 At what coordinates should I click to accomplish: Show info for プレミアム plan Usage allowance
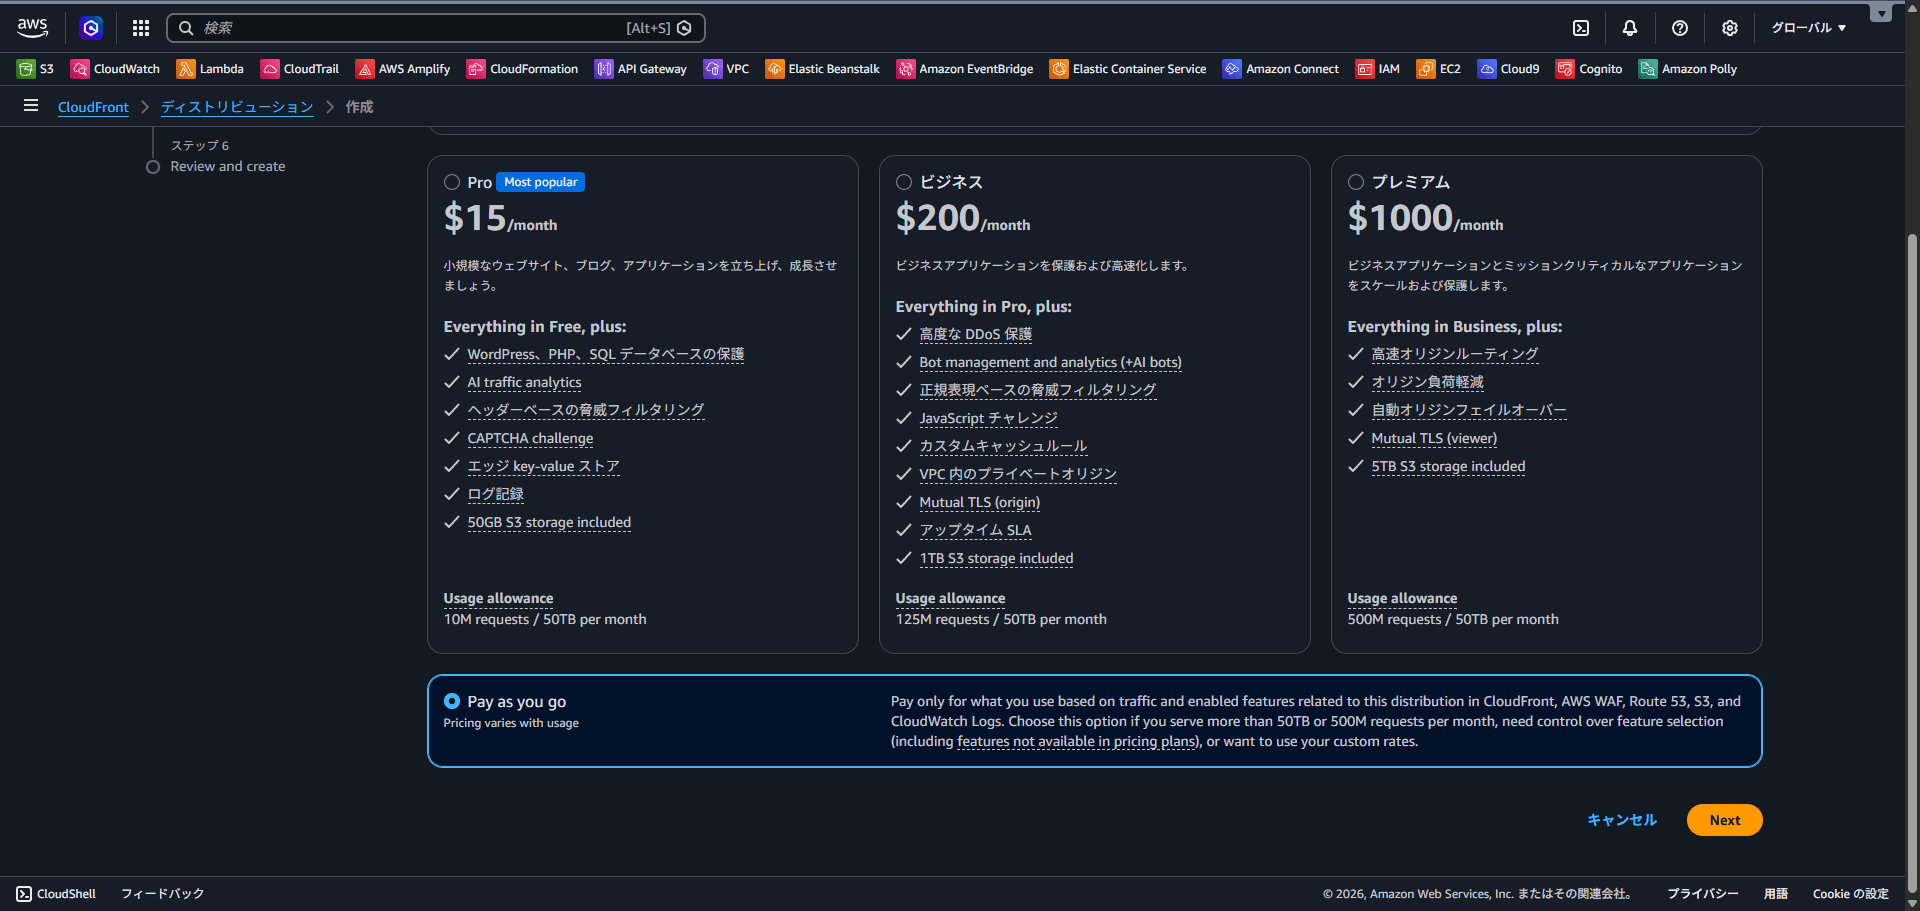pos(1402,598)
